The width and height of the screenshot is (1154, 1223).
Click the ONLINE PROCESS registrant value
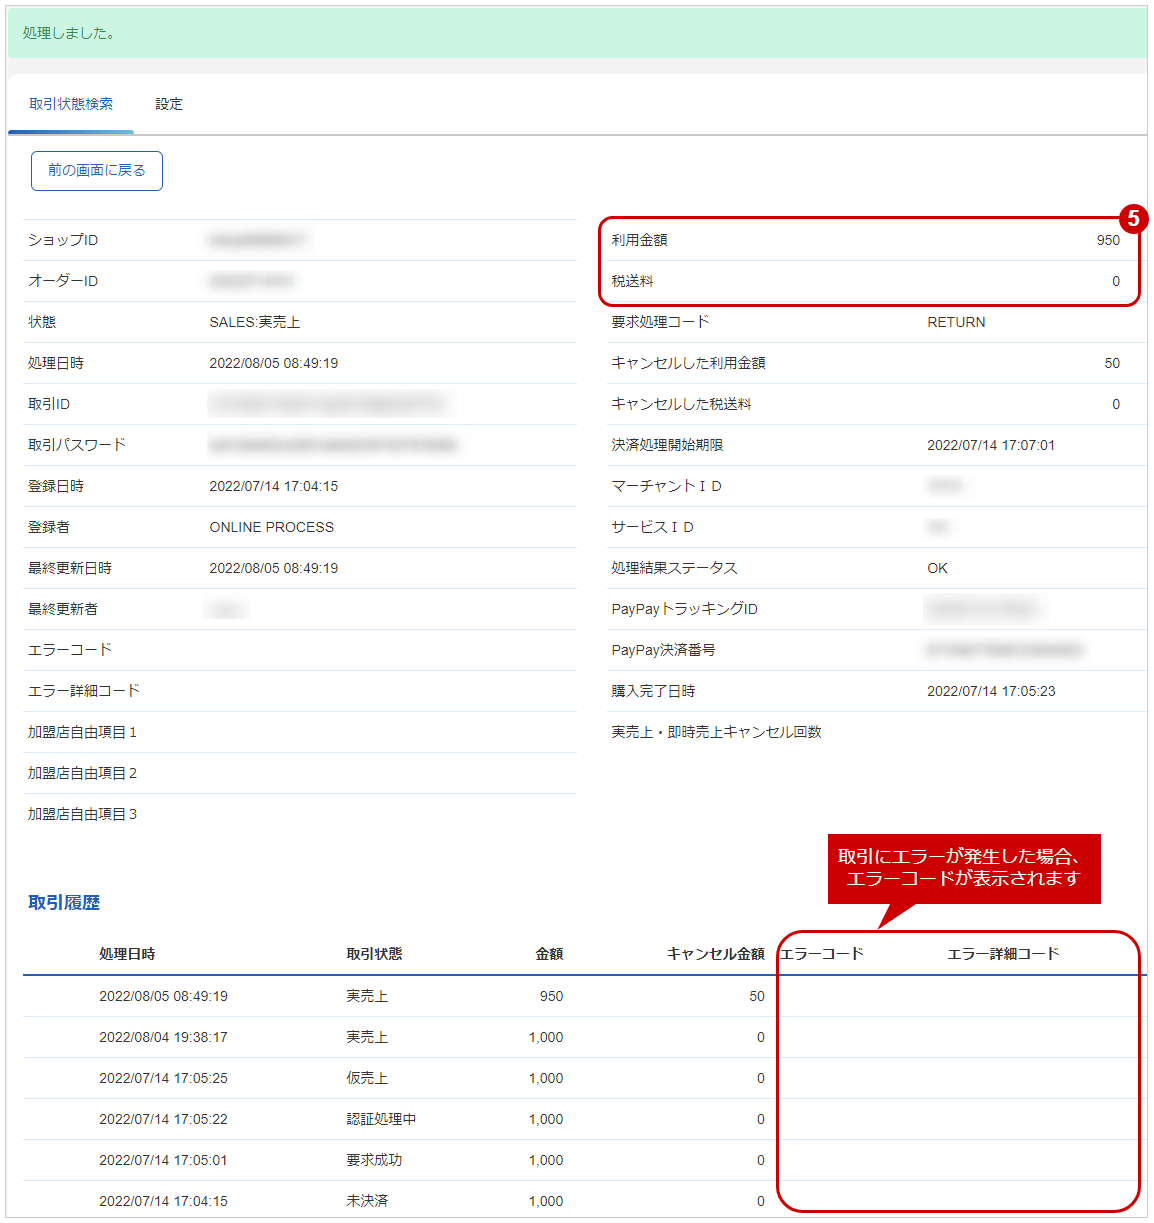coord(272,527)
